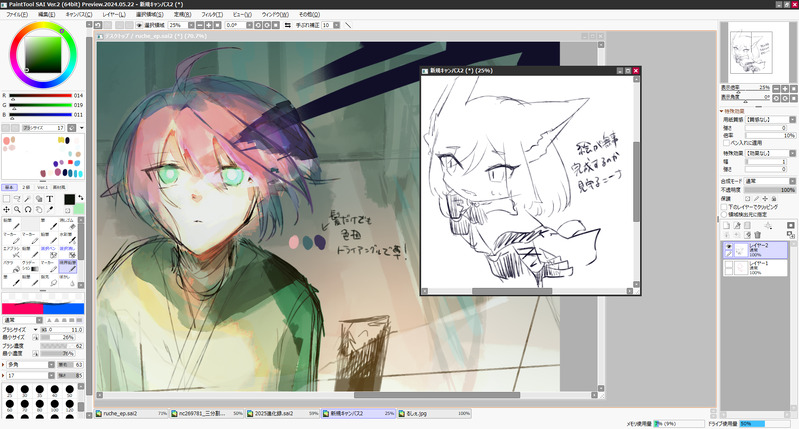Click the zoom in plus button in toolbar
The width and height of the screenshot is (799, 429).
(208, 25)
